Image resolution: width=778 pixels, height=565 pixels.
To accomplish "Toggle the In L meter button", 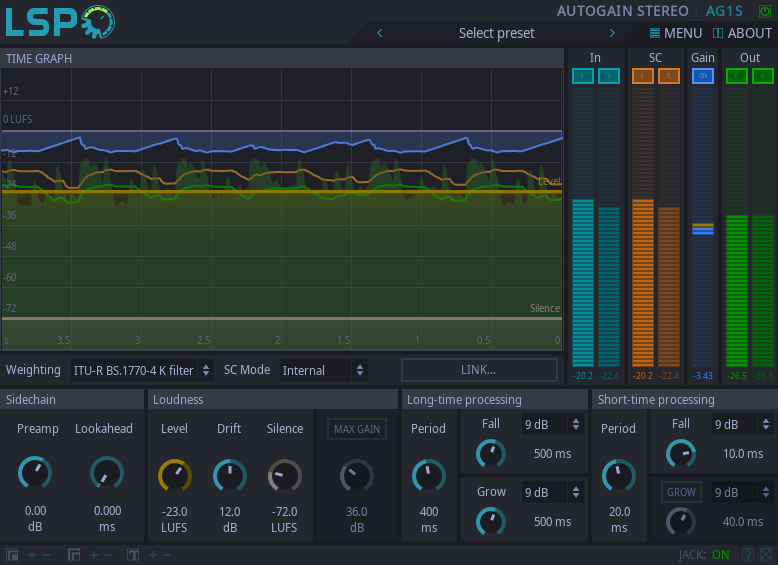I will click(x=583, y=76).
